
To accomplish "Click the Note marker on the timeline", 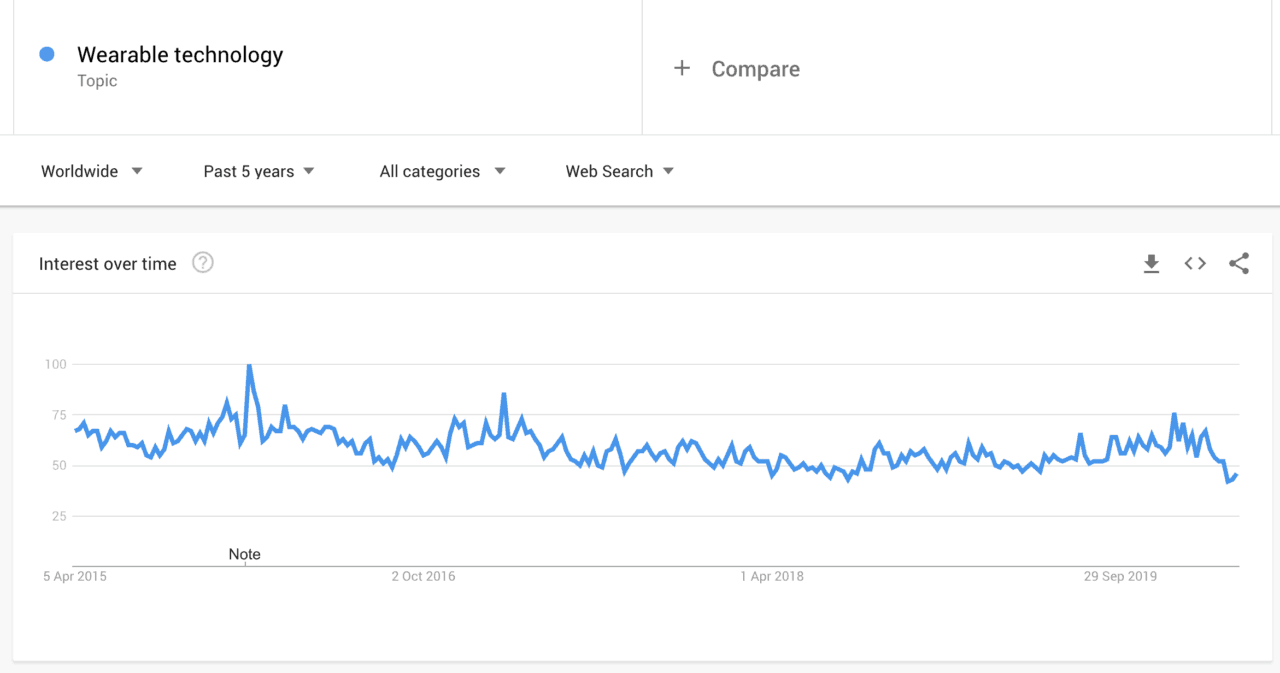I will (244, 554).
